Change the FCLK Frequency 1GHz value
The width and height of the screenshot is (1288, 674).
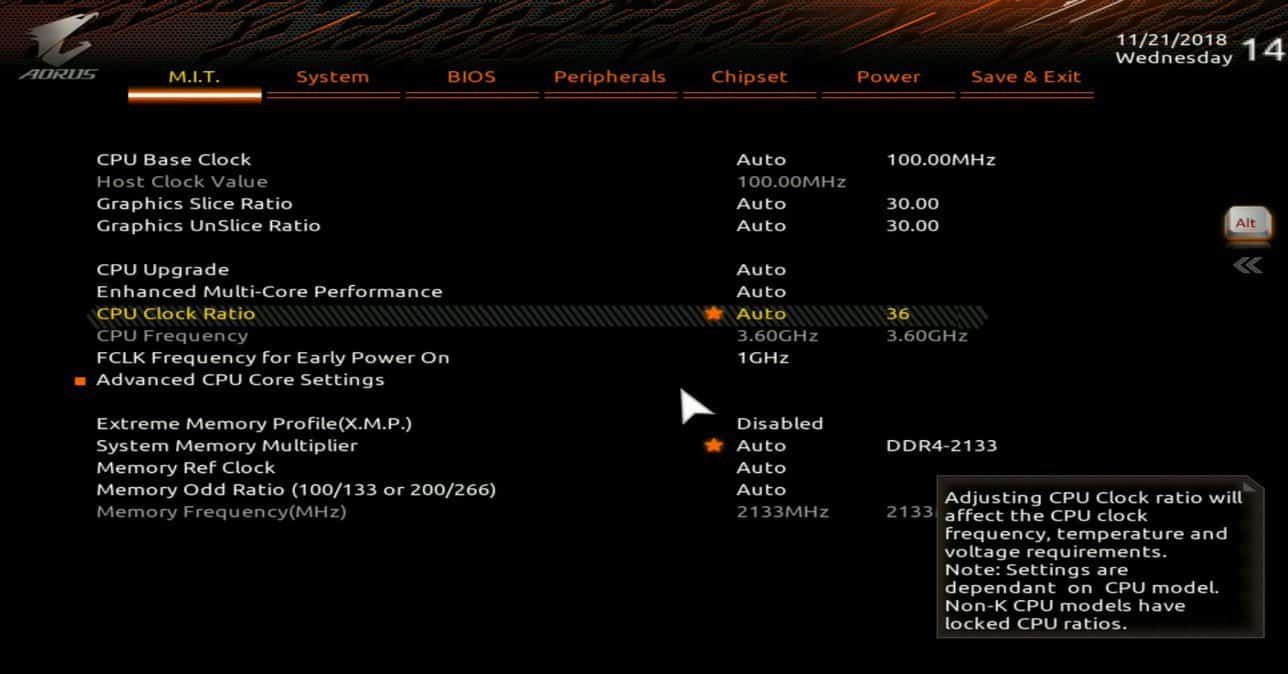[763, 358]
